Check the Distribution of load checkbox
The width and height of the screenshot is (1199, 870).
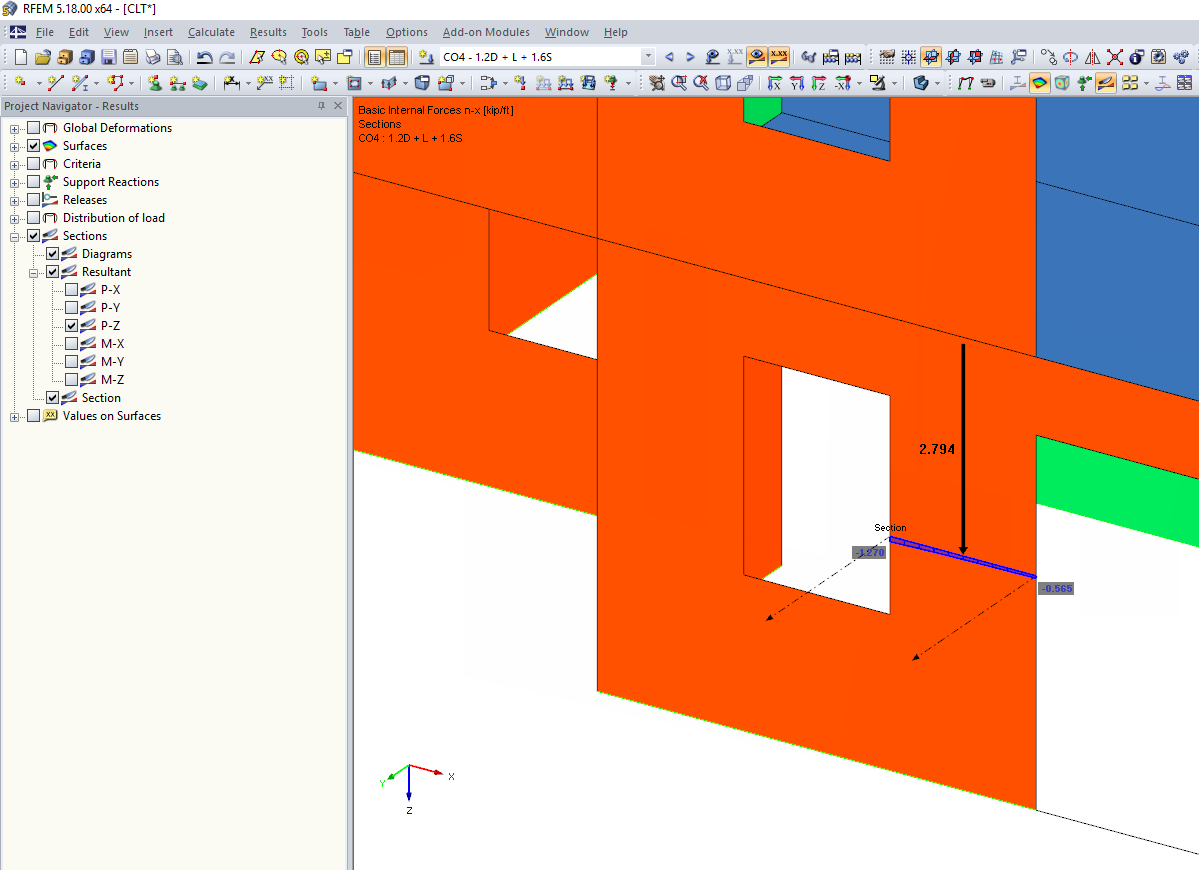pos(34,218)
